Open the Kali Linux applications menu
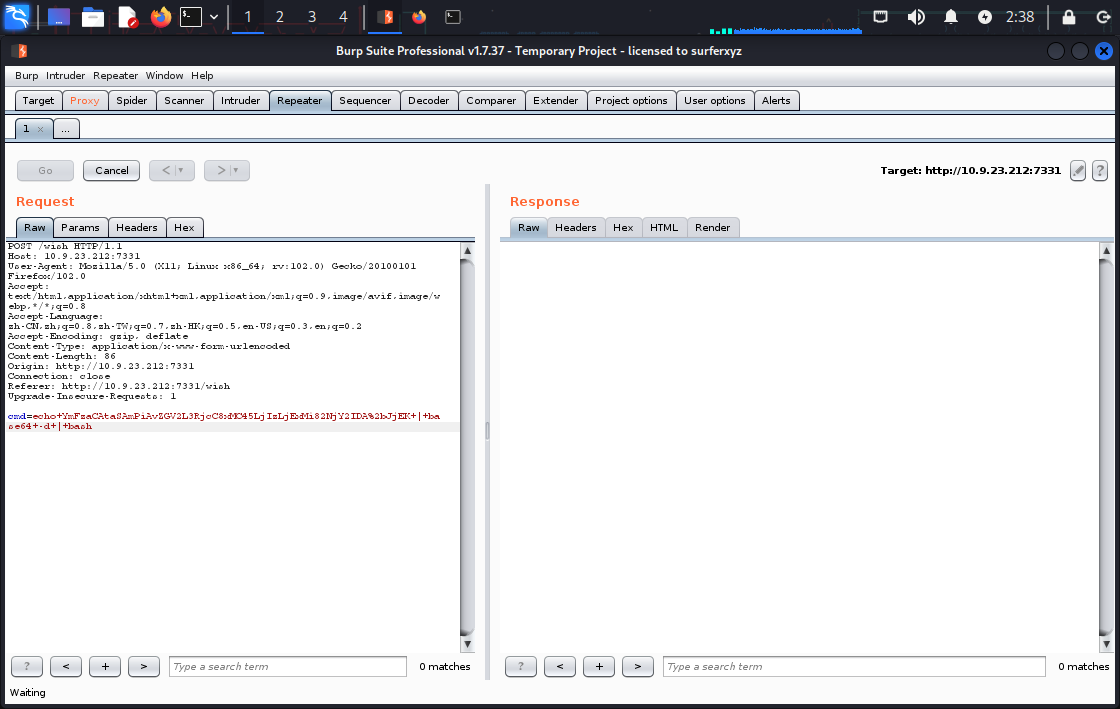The image size is (1120, 709). click(16, 16)
